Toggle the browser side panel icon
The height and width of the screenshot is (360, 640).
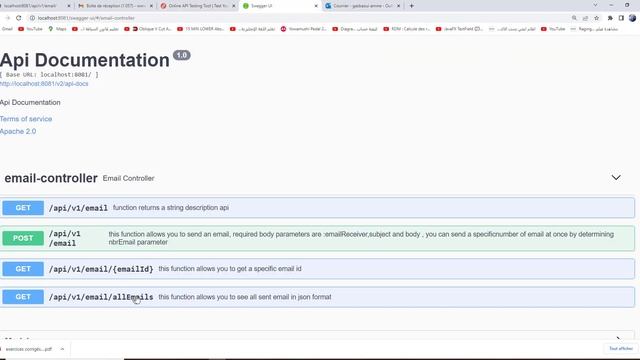point(621,18)
